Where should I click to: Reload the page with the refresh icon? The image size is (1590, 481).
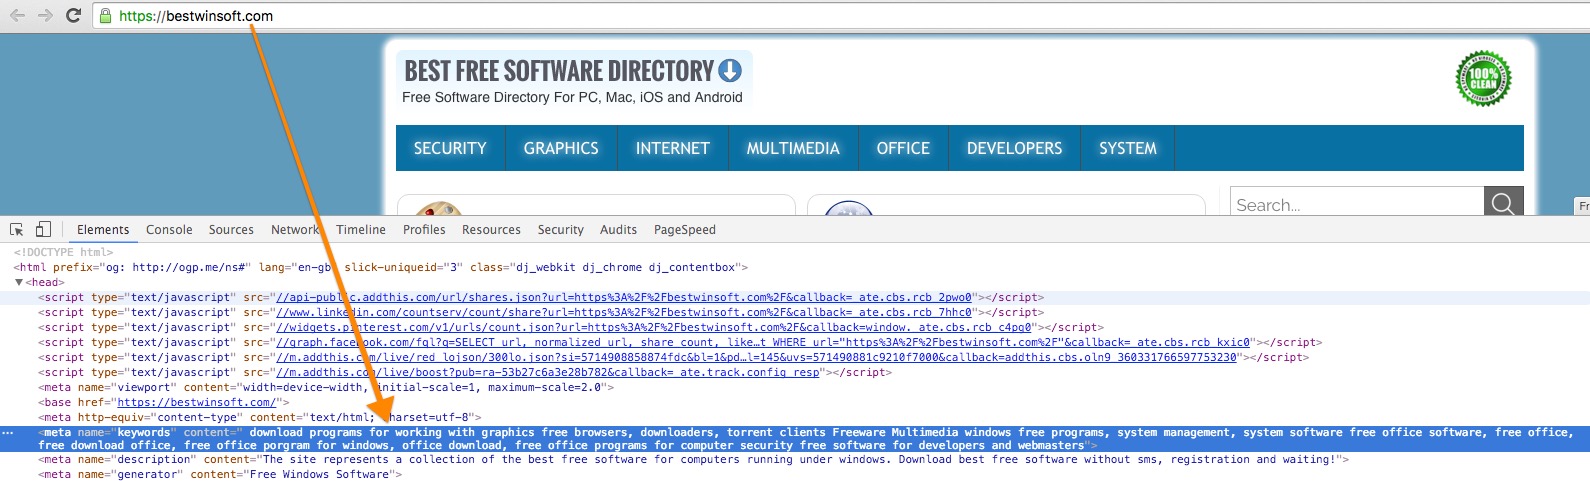[73, 15]
